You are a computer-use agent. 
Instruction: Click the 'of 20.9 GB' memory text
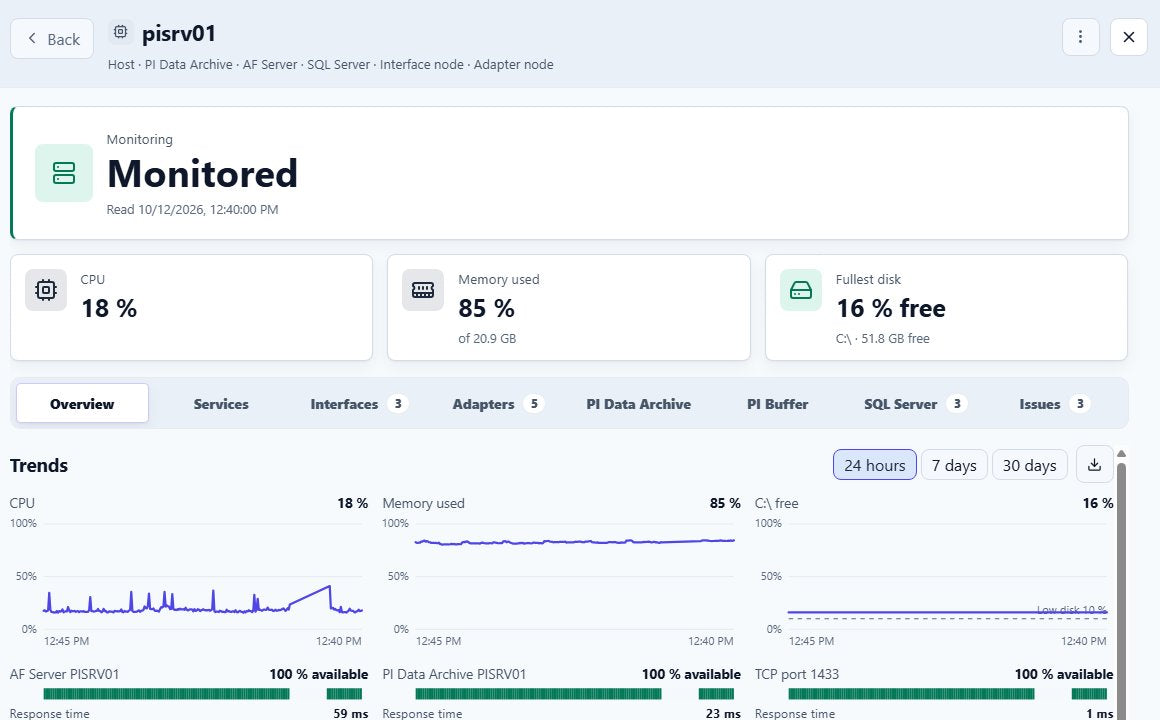(x=487, y=338)
